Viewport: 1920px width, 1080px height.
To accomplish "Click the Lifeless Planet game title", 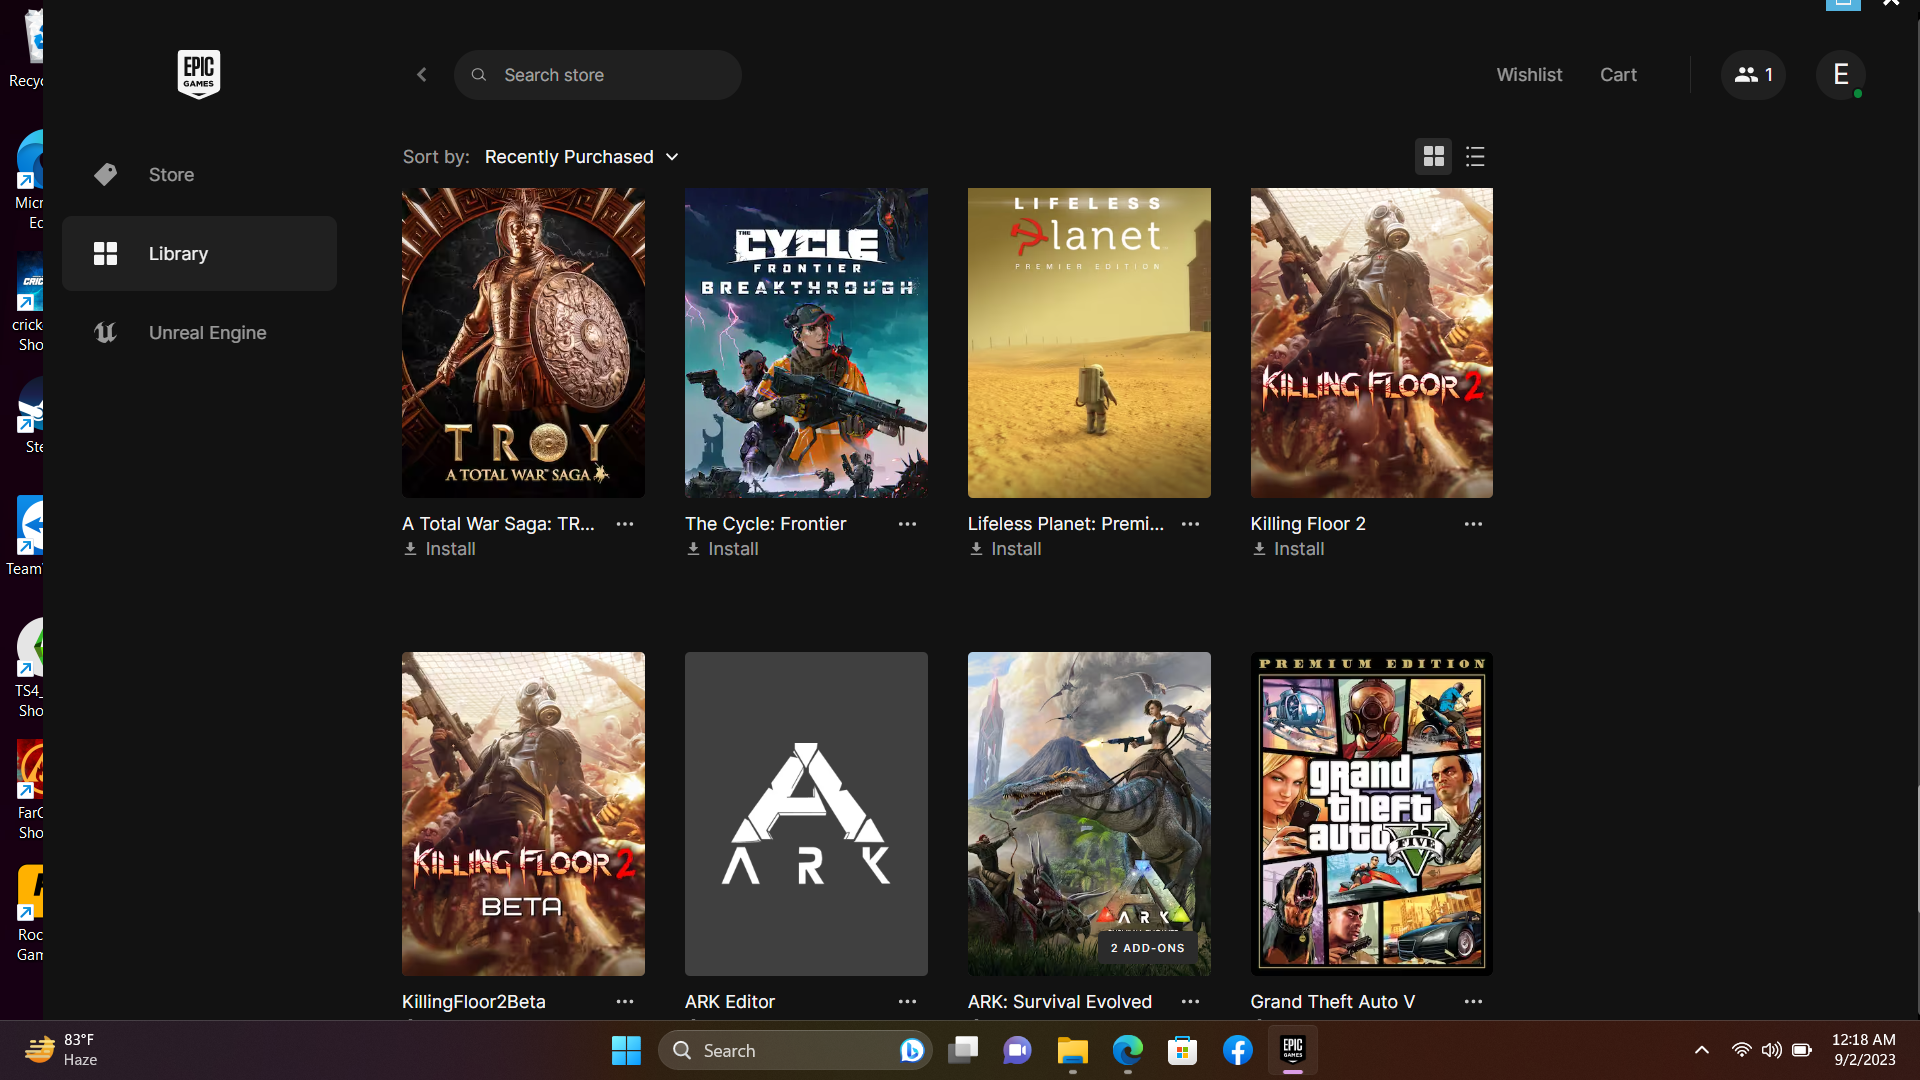I will (x=1066, y=524).
